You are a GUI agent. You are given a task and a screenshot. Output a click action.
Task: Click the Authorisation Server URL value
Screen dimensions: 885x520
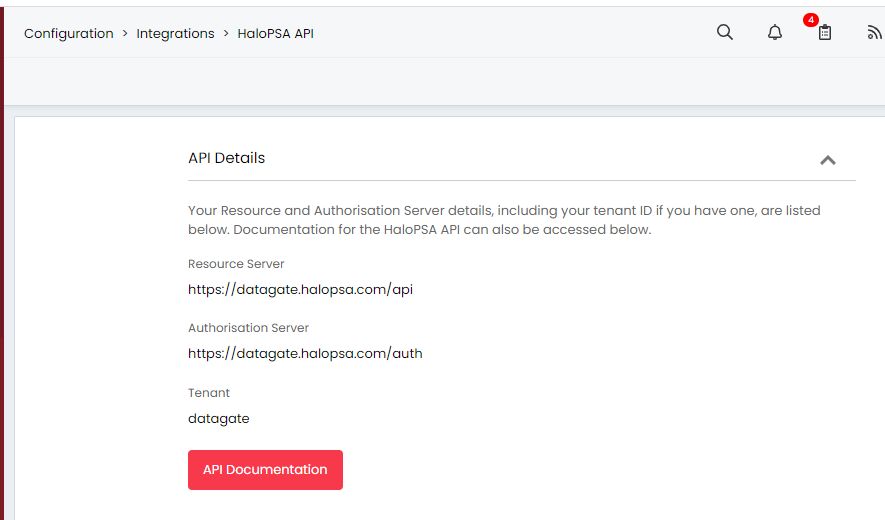pyautogui.click(x=305, y=353)
